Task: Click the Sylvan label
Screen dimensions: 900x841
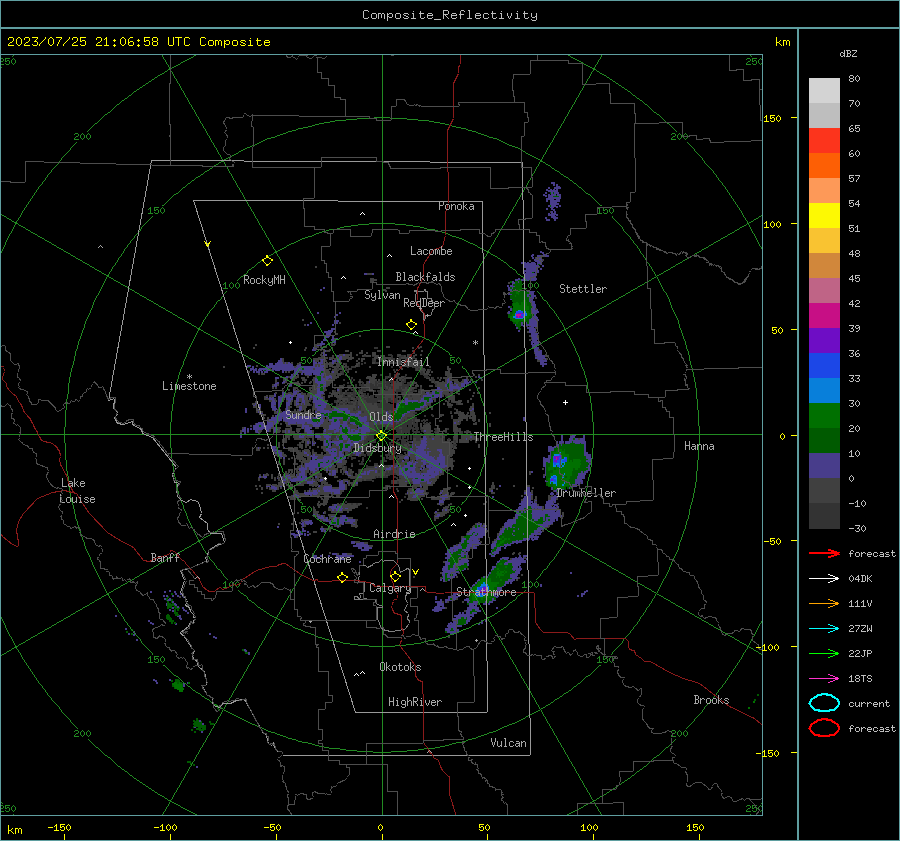Action: point(382,296)
